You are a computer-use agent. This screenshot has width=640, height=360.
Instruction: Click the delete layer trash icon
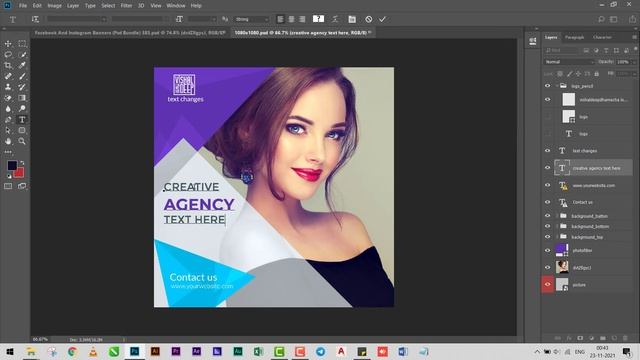(x=625, y=338)
